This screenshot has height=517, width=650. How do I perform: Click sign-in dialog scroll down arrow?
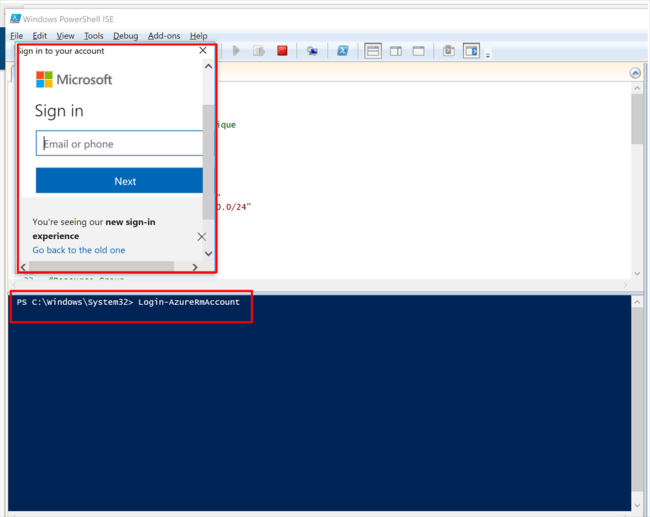[x=209, y=254]
